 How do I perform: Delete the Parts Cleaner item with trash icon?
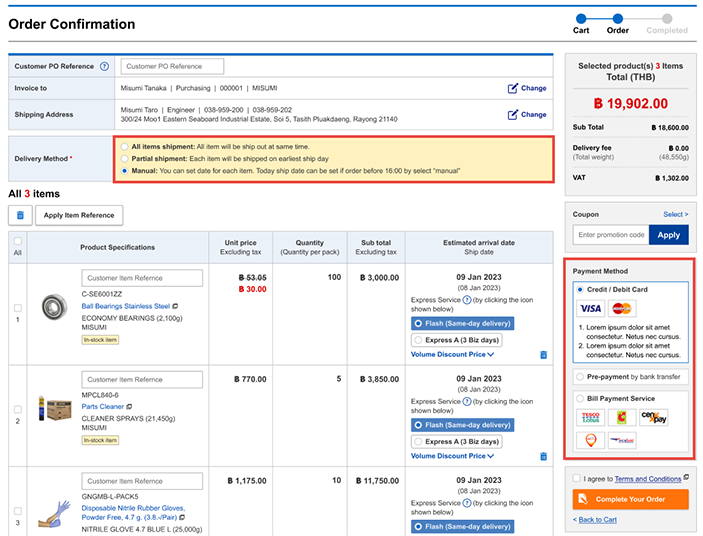point(543,456)
